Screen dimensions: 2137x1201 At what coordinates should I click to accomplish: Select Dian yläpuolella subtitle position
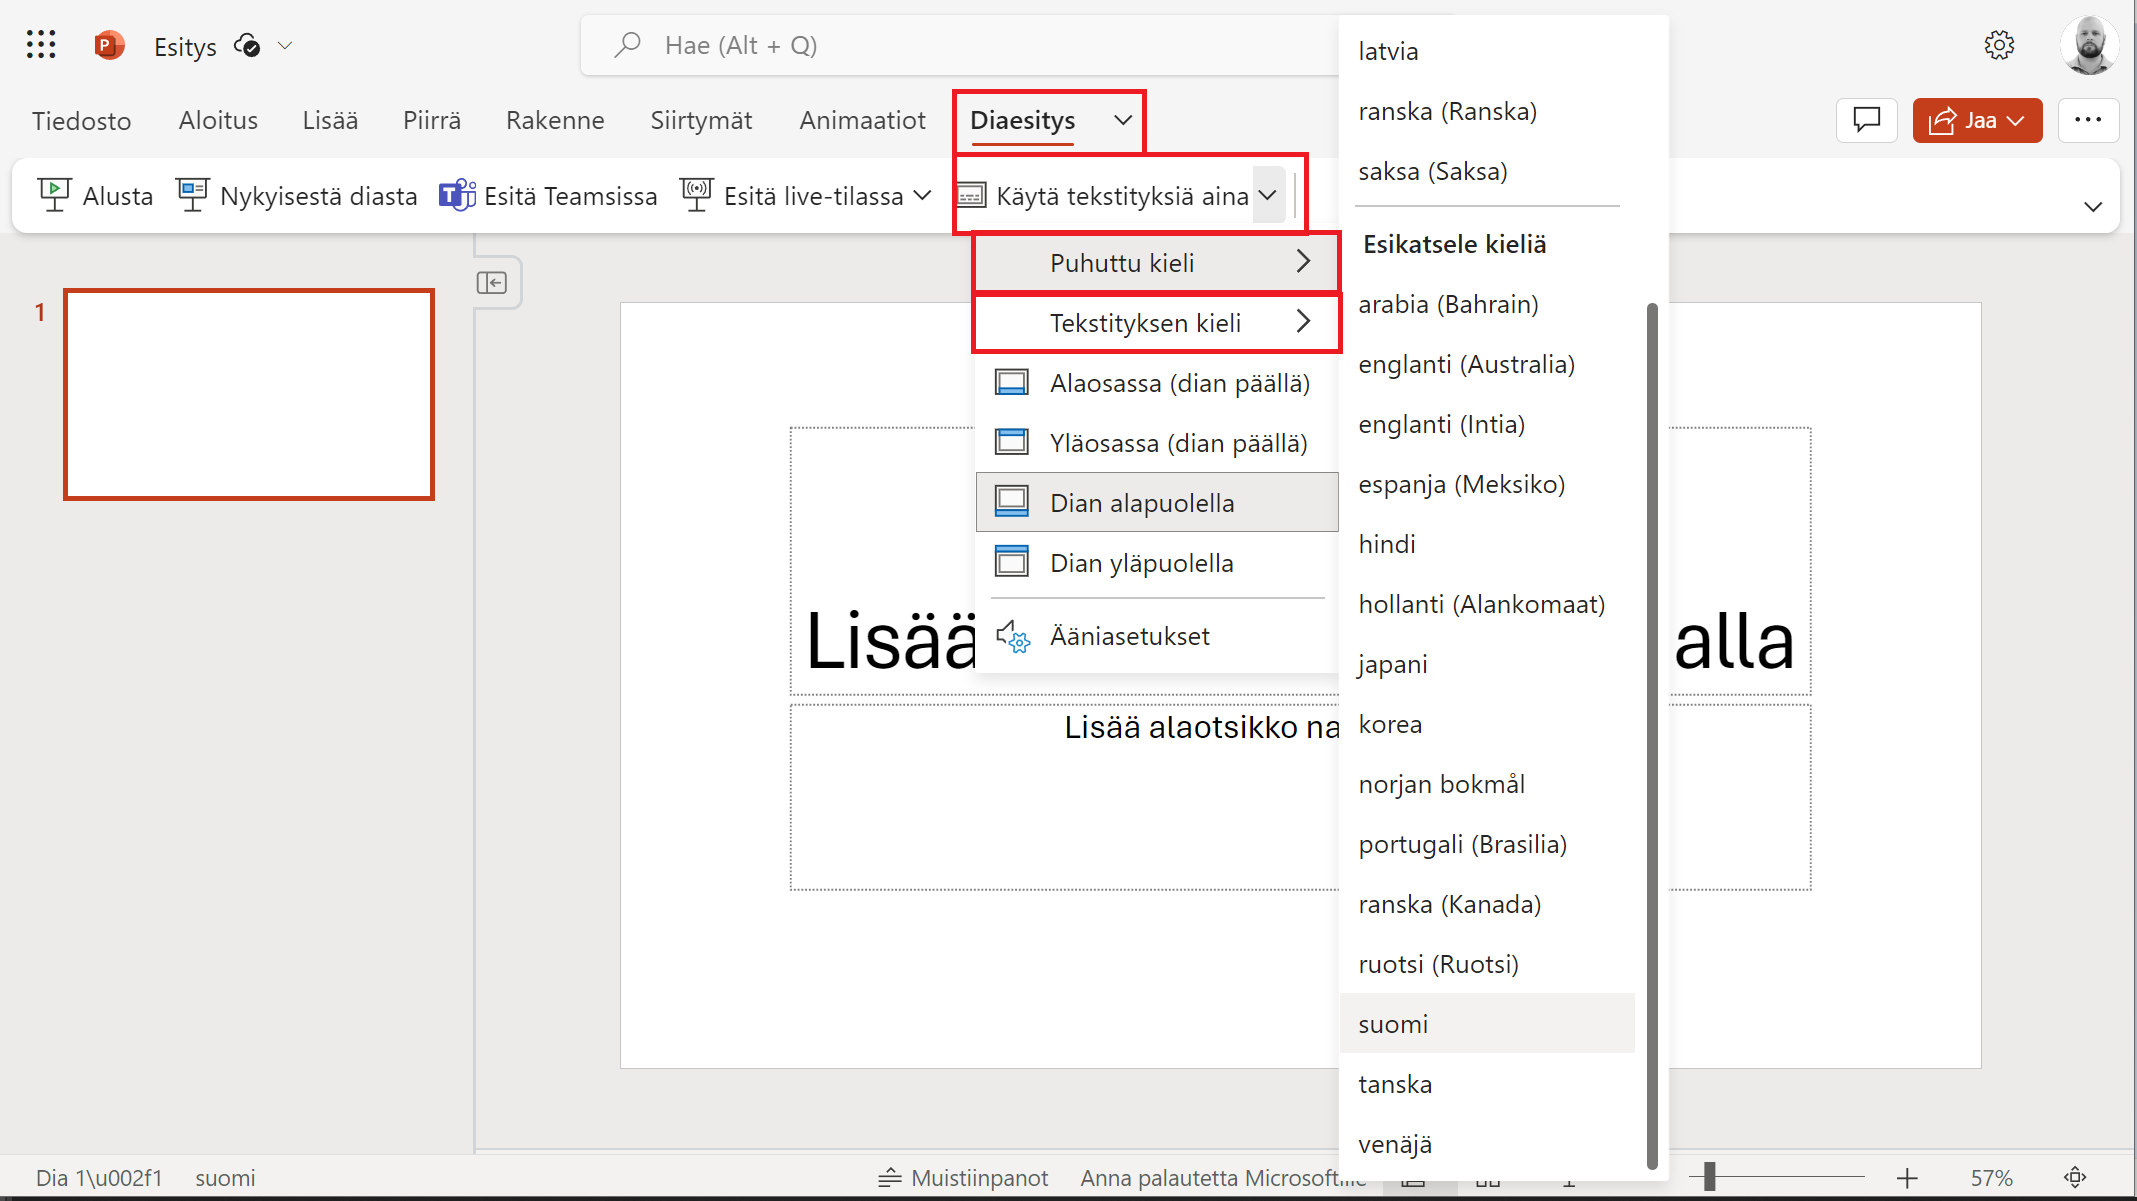point(1141,563)
